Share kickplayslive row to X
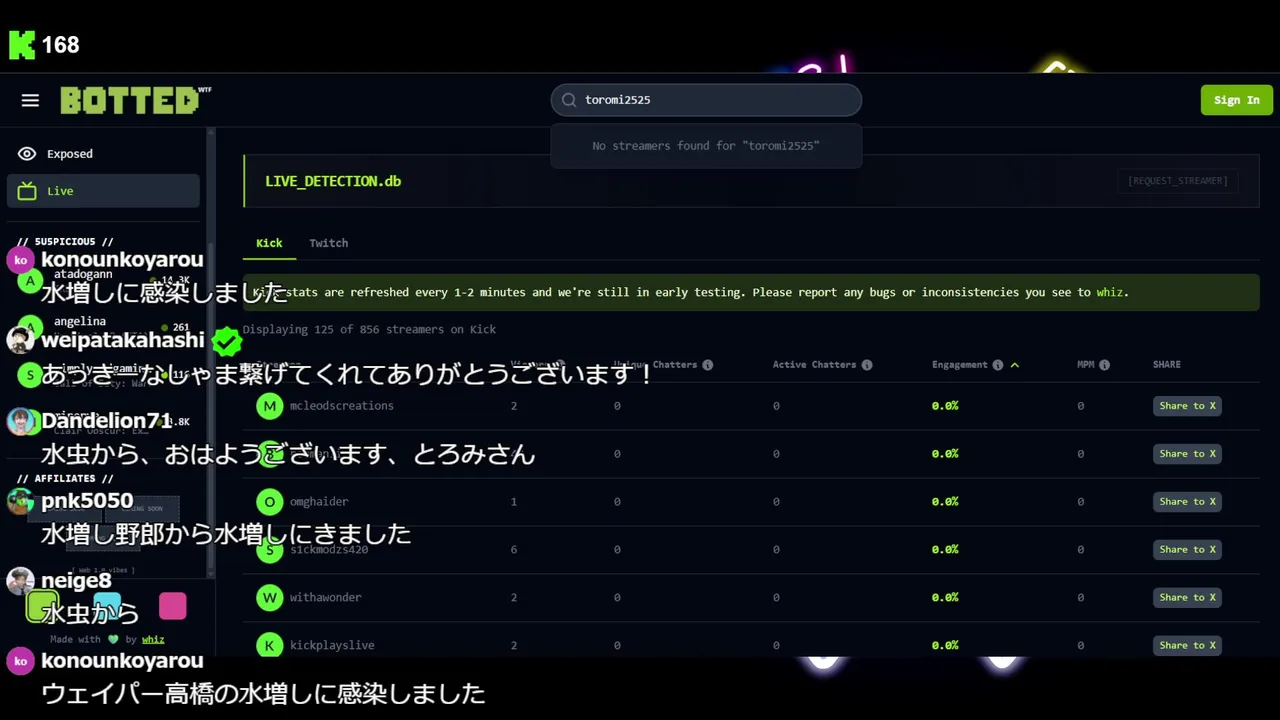 1187,646
